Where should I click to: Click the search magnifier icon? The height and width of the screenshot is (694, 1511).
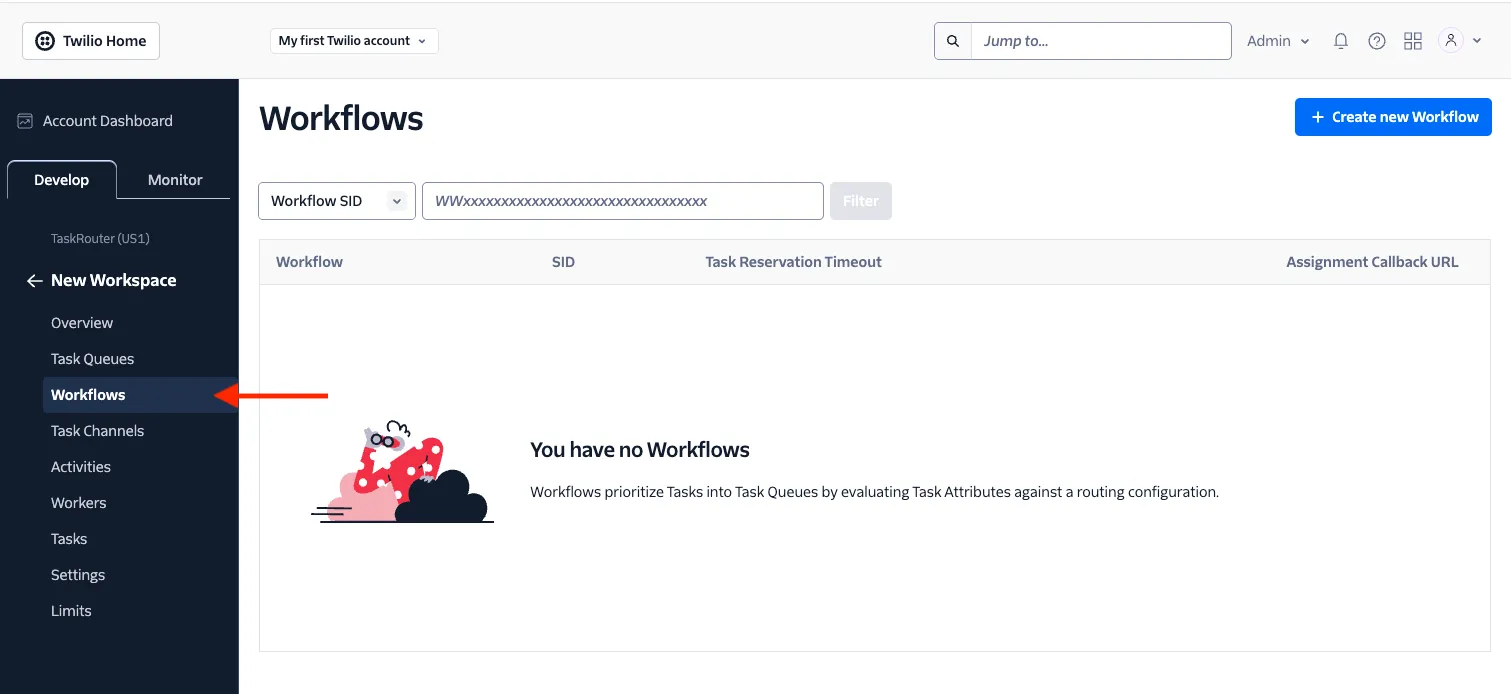(953, 41)
